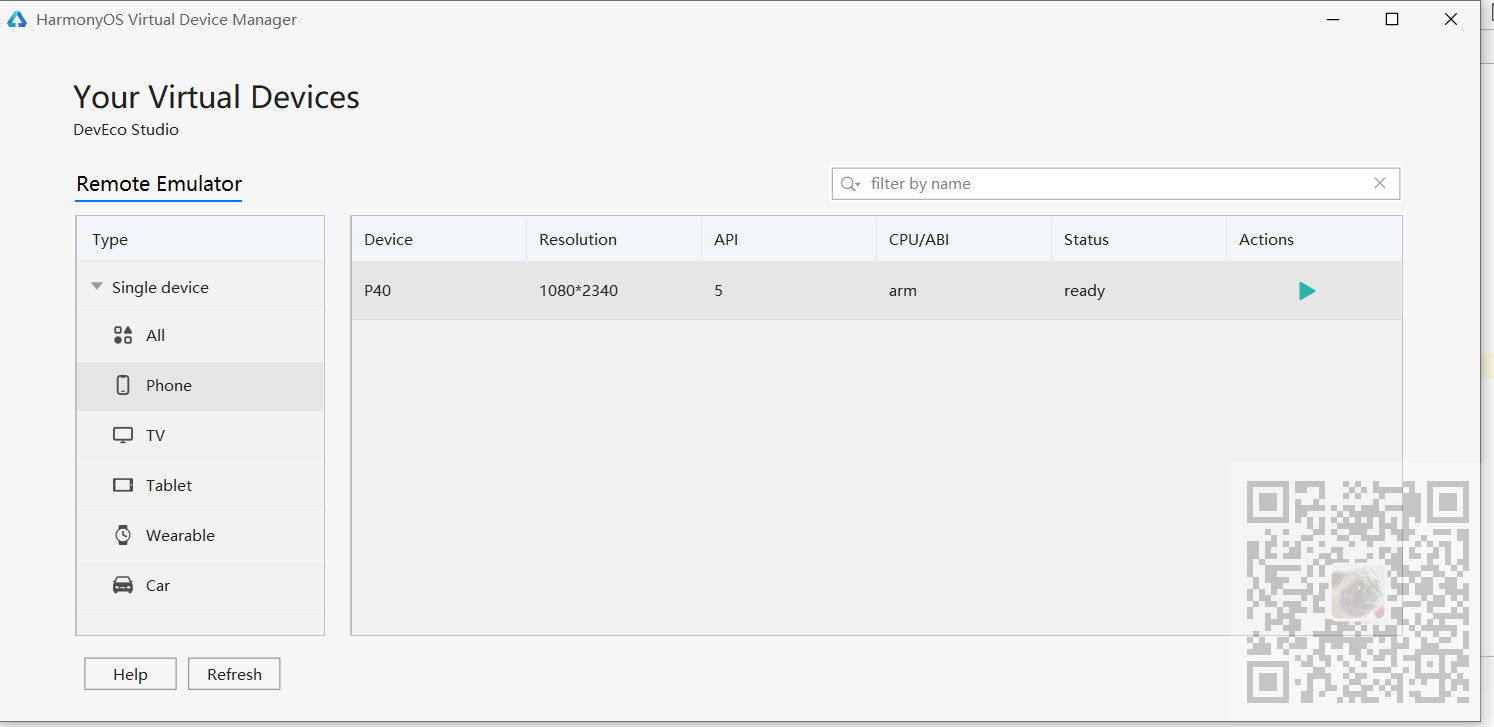Click the QR code image
1494x727 pixels.
pos(1358,591)
